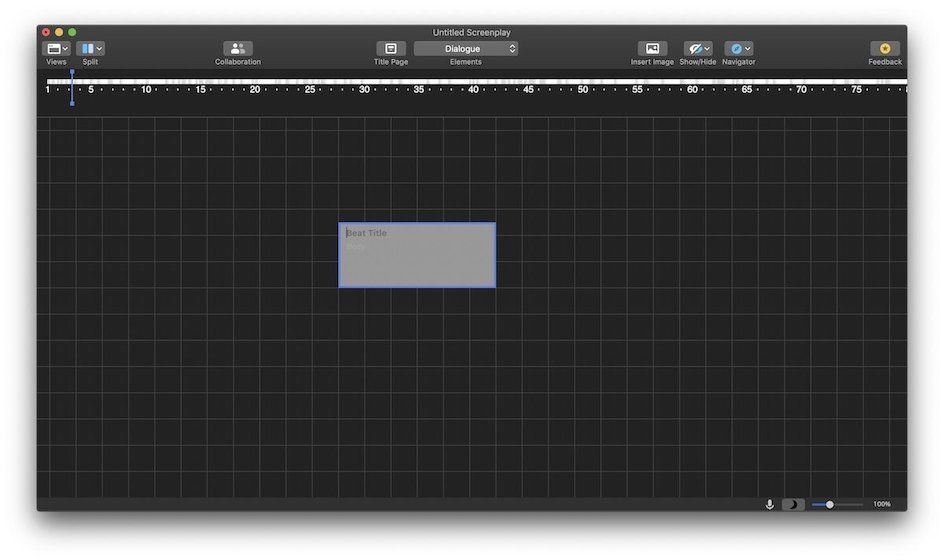Screen dimensions: 944x560
Task: Open the Title Page editor
Action: point(391,48)
